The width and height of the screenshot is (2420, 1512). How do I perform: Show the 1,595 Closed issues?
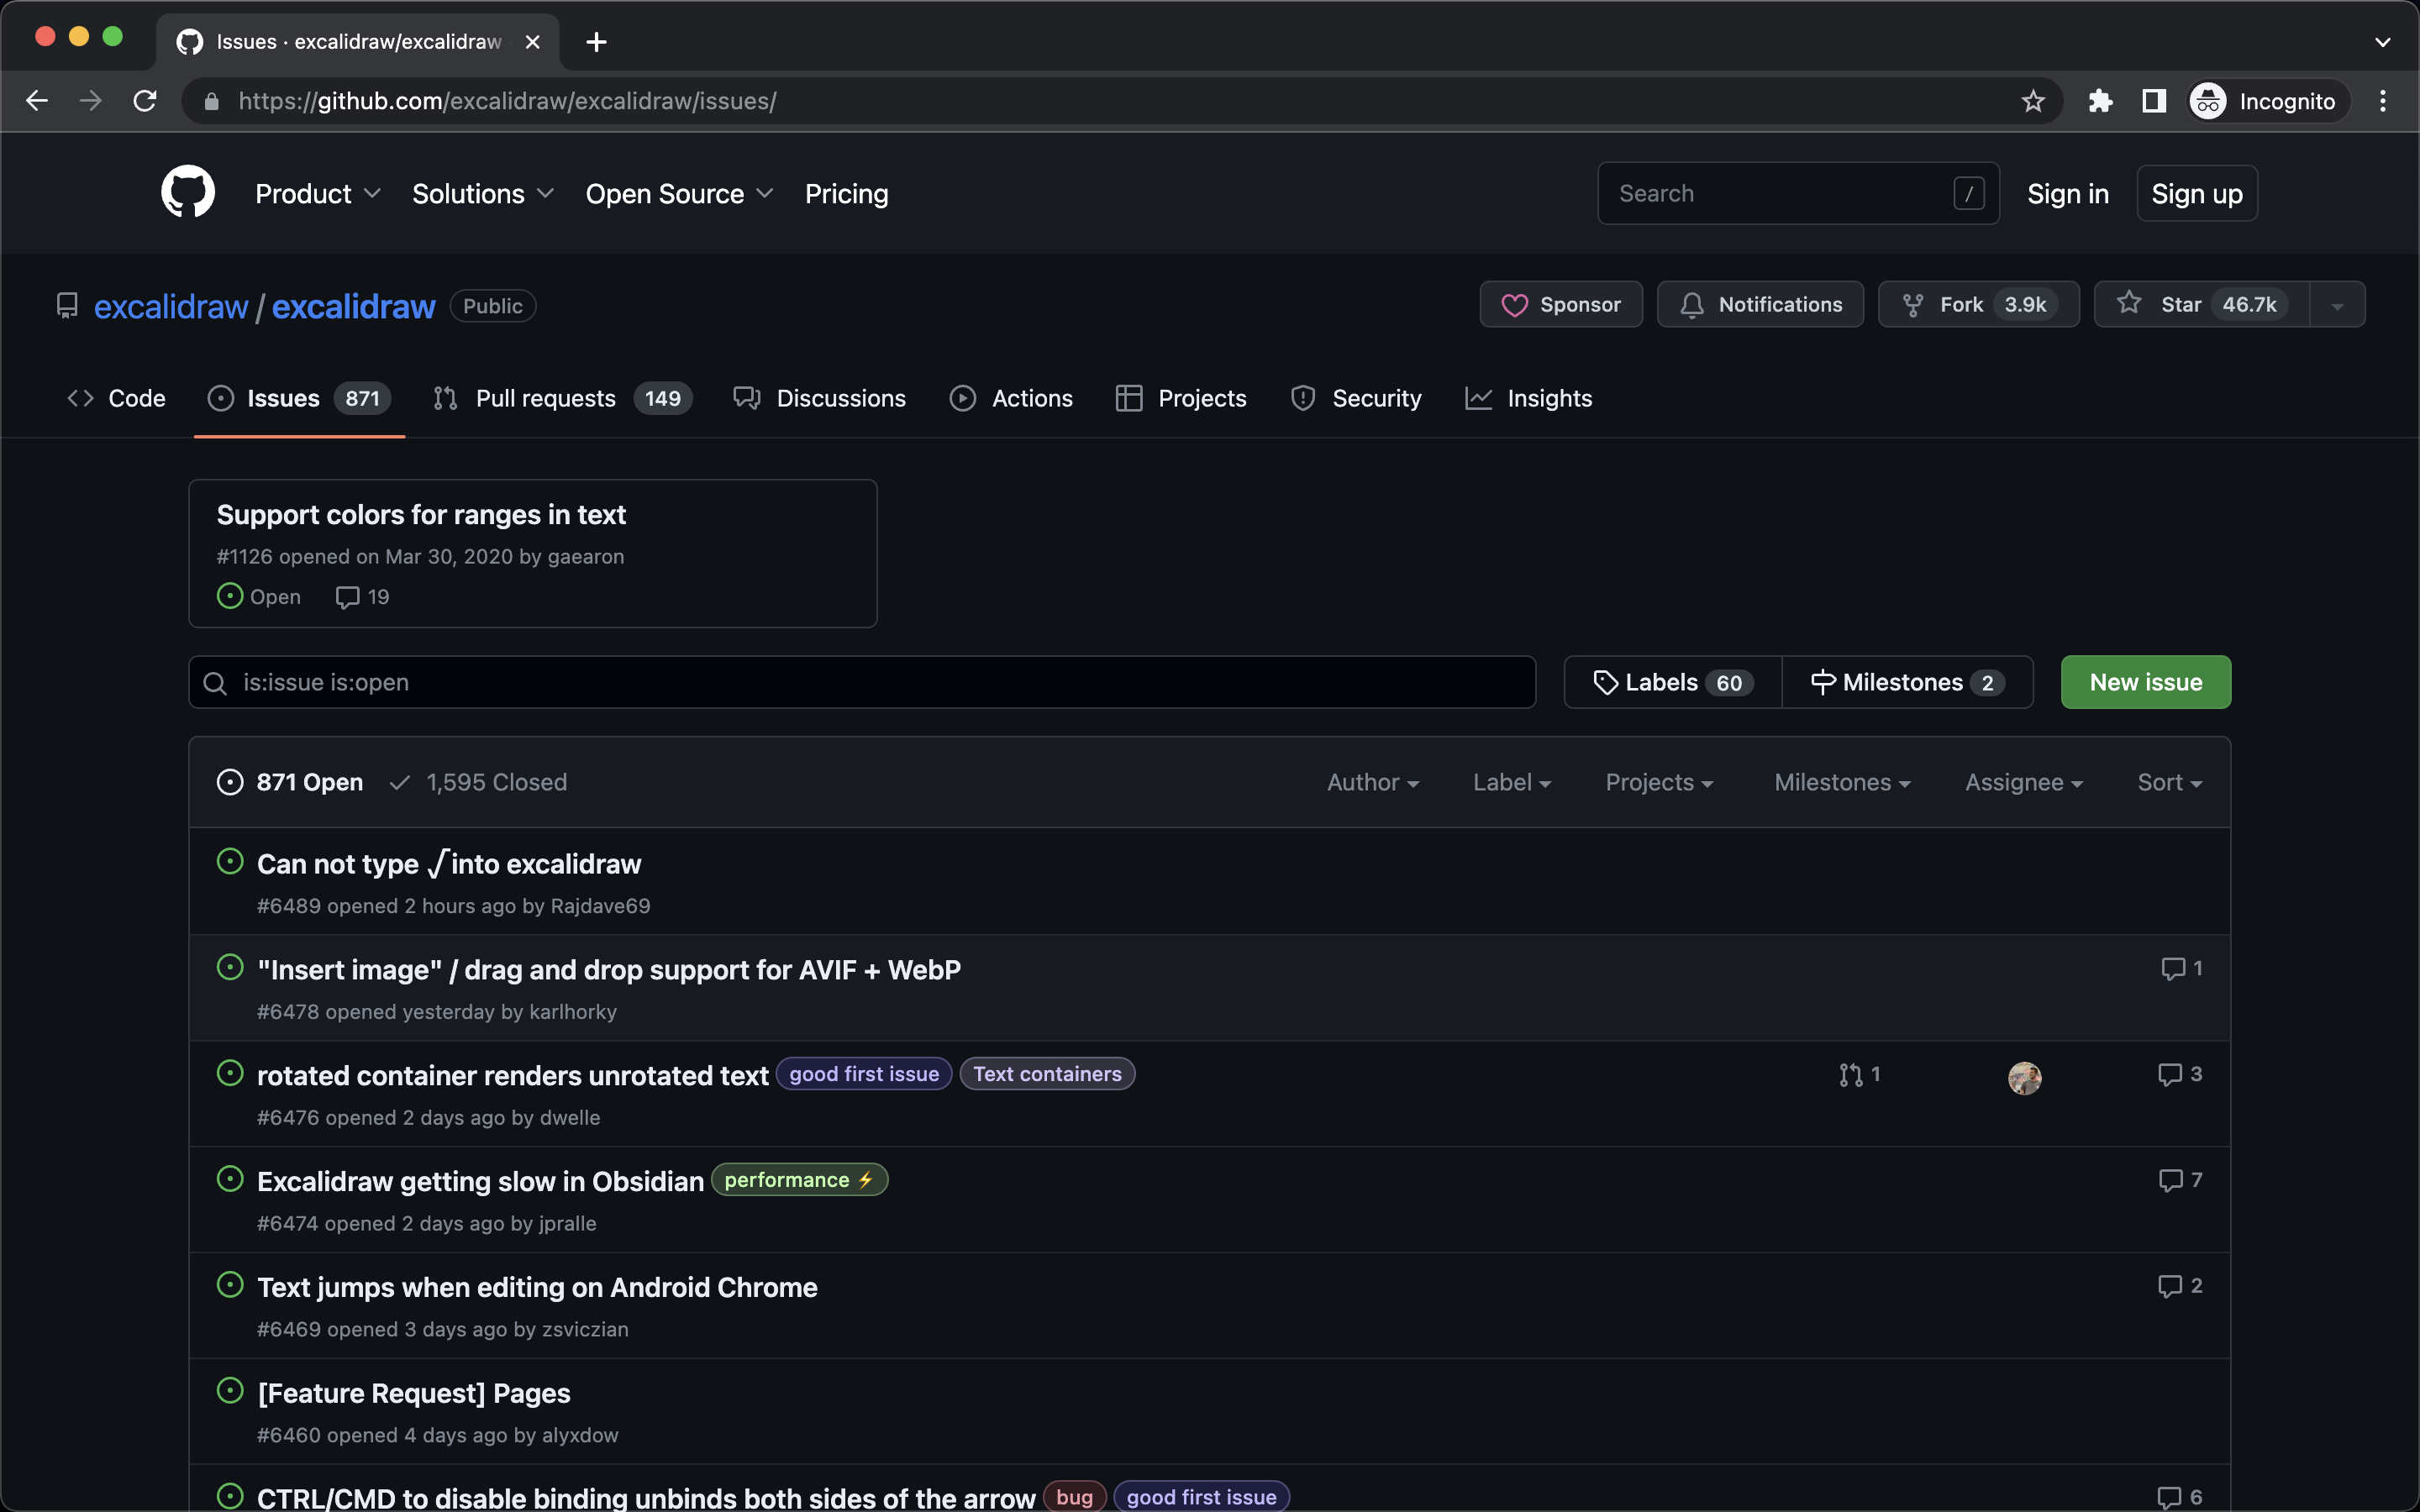[x=478, y=782]
